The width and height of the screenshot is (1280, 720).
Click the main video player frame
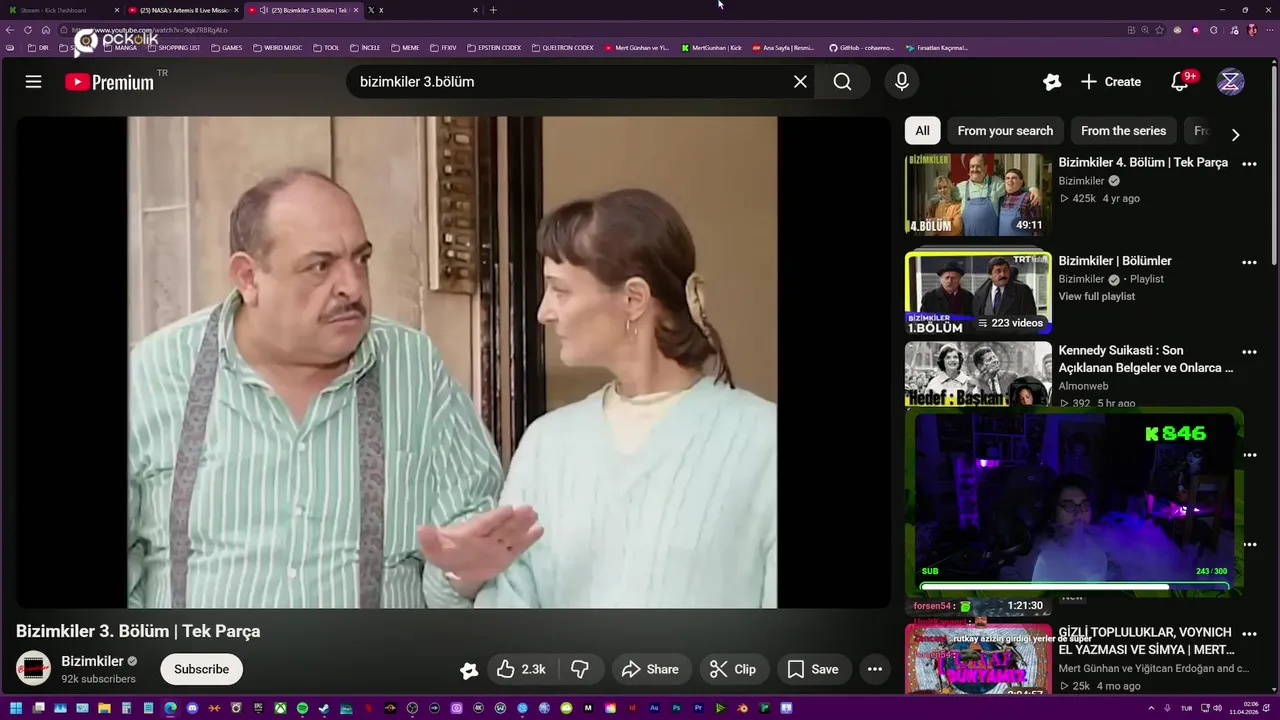452,362
